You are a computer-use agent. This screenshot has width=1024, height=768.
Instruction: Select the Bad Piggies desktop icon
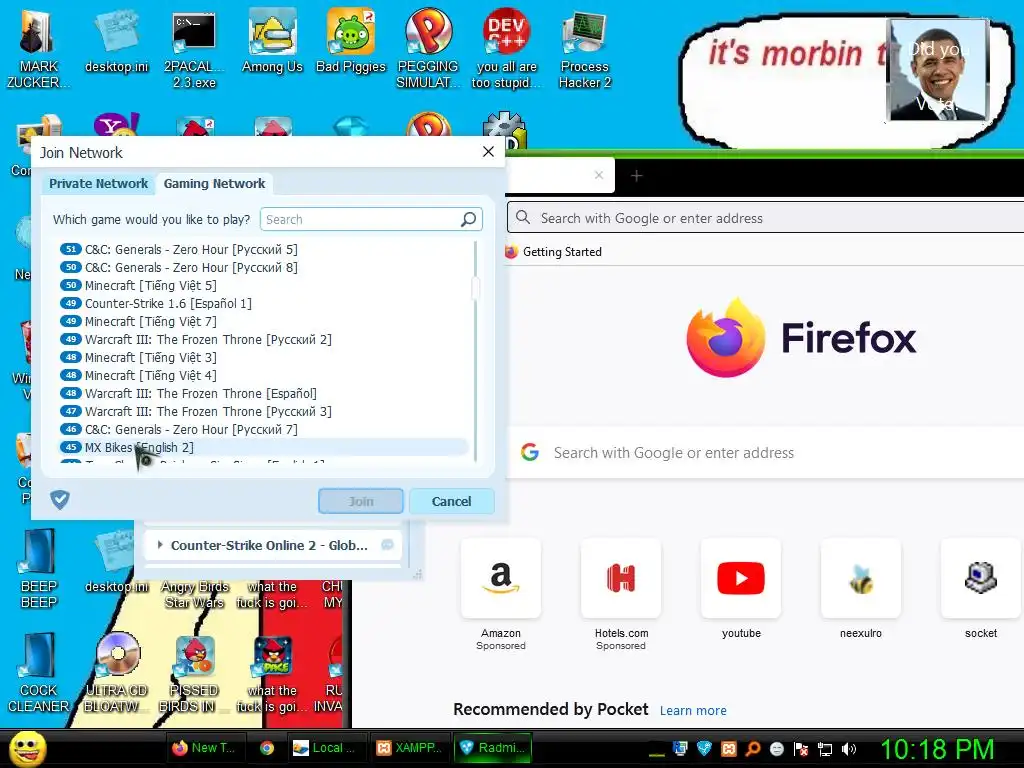point(351,42)
